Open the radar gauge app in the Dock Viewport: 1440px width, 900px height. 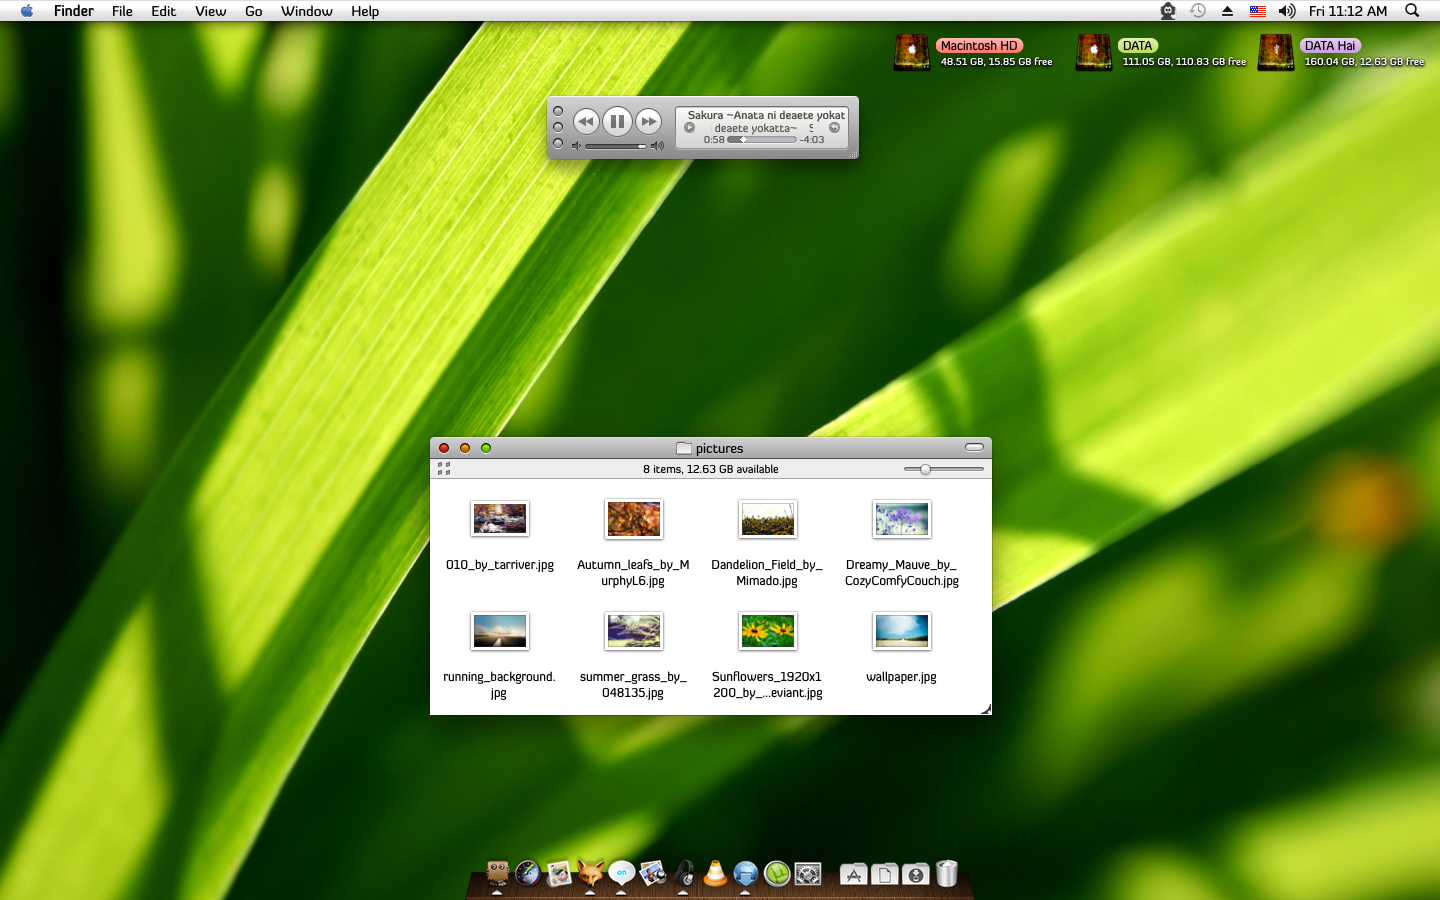[x=528, y=873]
